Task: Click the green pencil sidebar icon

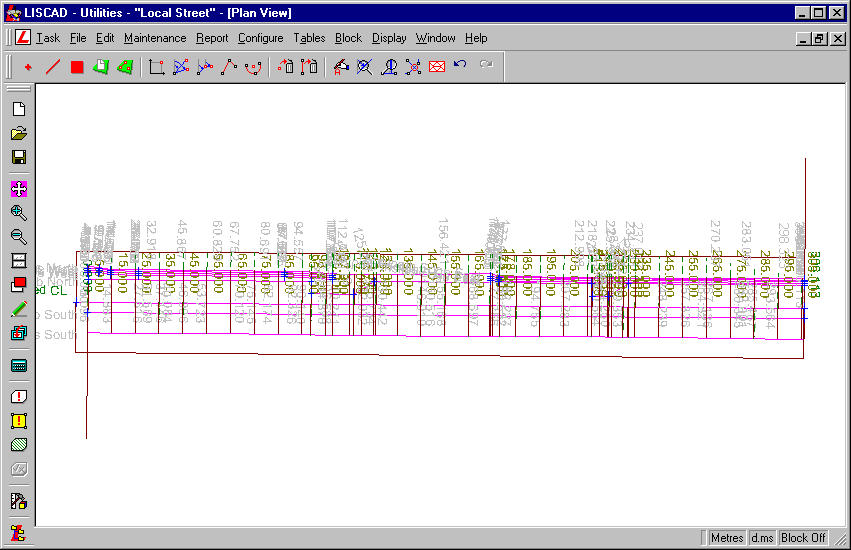Action: [19, 309]
